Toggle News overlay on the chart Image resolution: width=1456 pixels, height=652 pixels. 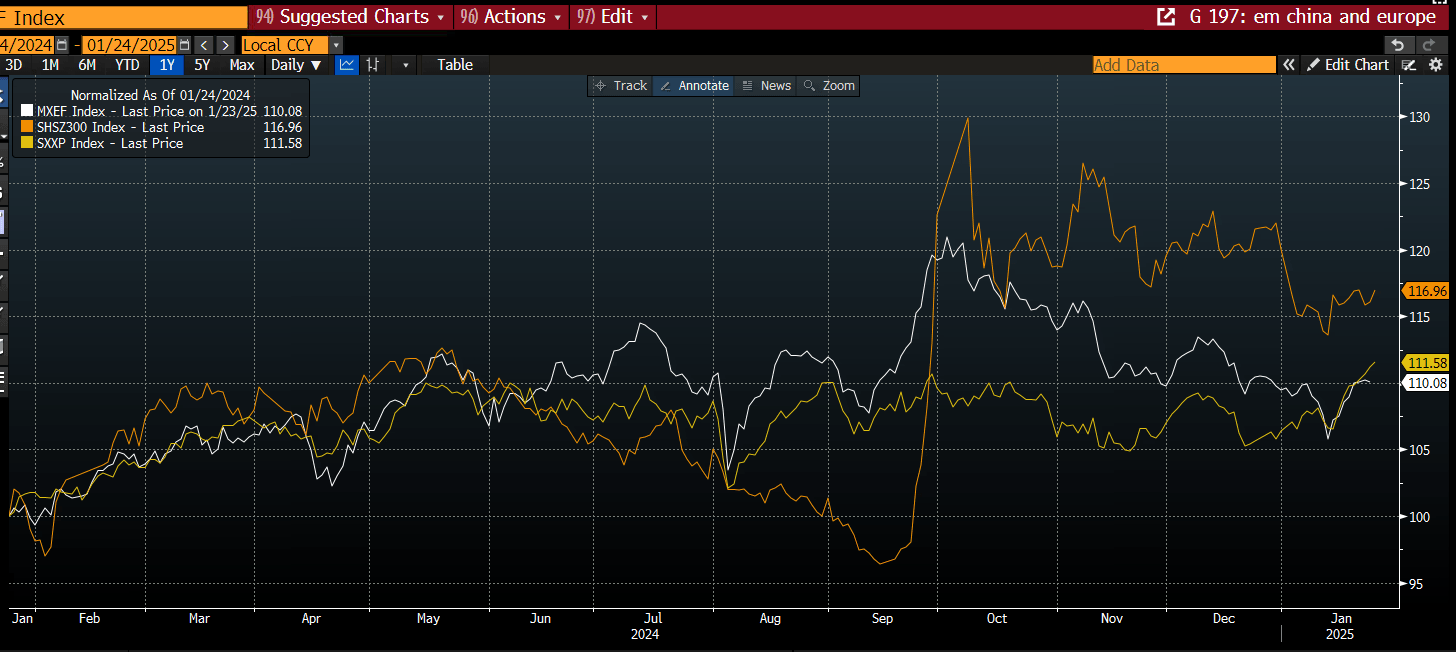click(x=766, y=86)
